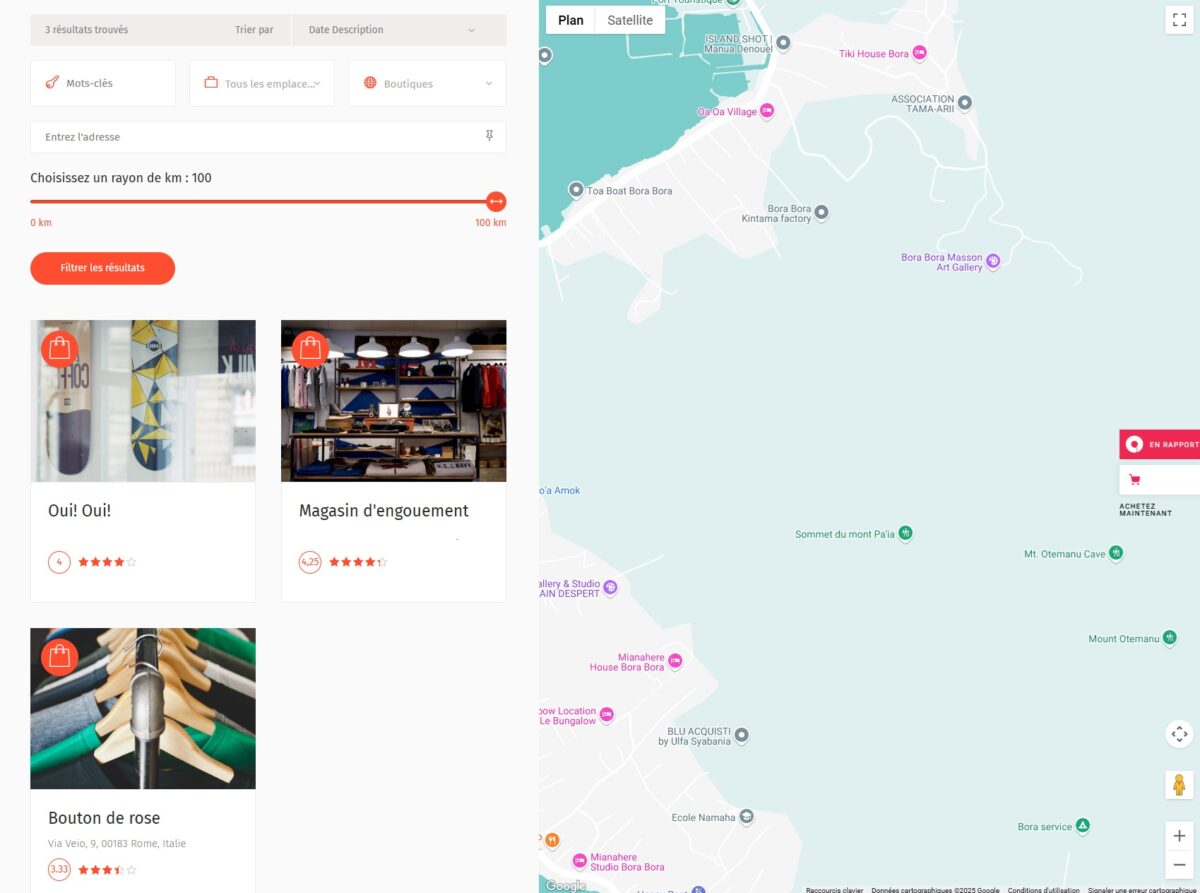Viewport: 1200px width, 893px height.
Task: Open the Boutiques category dropdown
Action: [427, 83]
